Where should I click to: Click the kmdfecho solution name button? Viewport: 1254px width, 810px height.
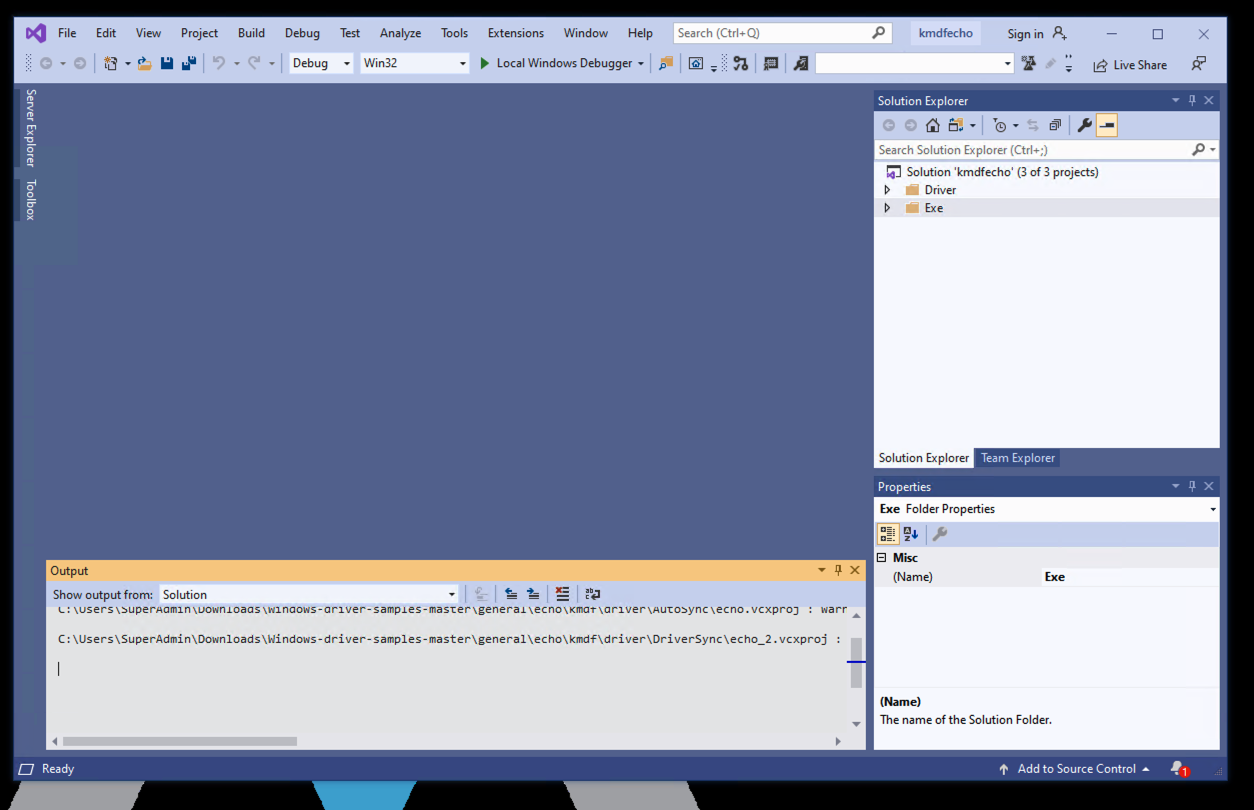tap(946, 33)
